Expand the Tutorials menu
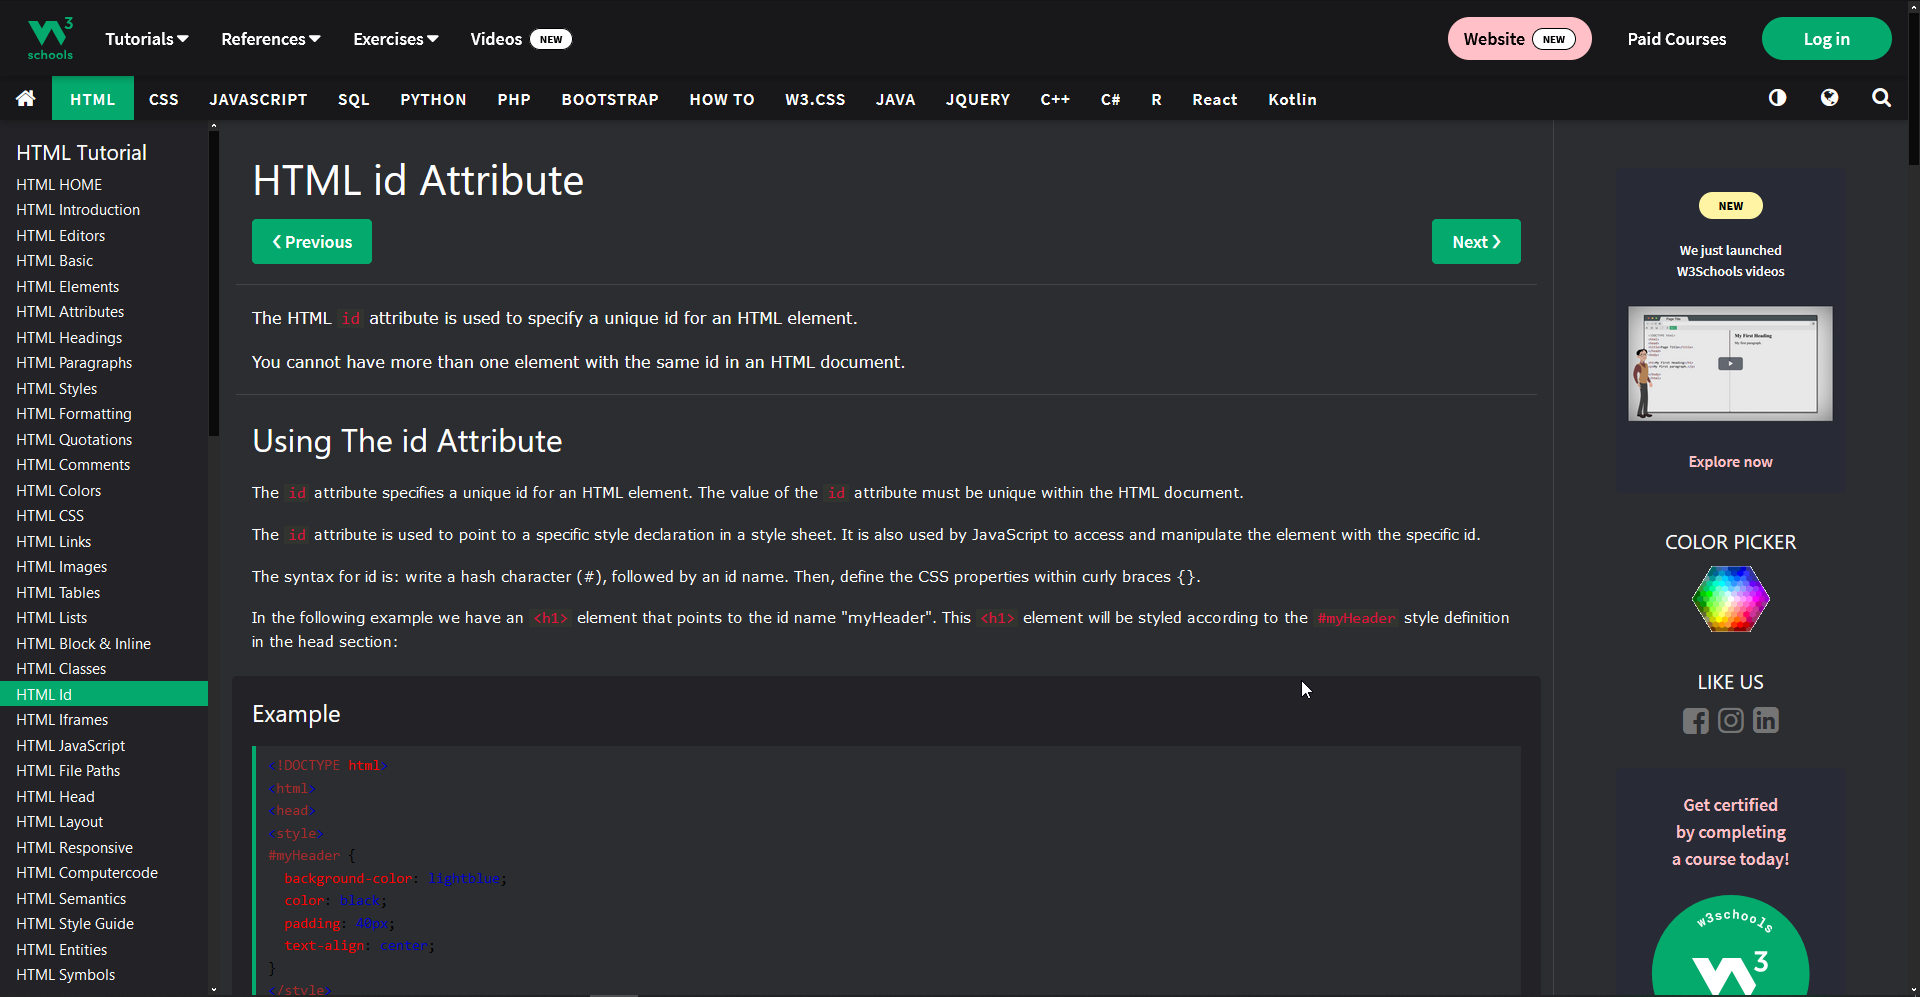The image size is (1920, 997). 146,39
